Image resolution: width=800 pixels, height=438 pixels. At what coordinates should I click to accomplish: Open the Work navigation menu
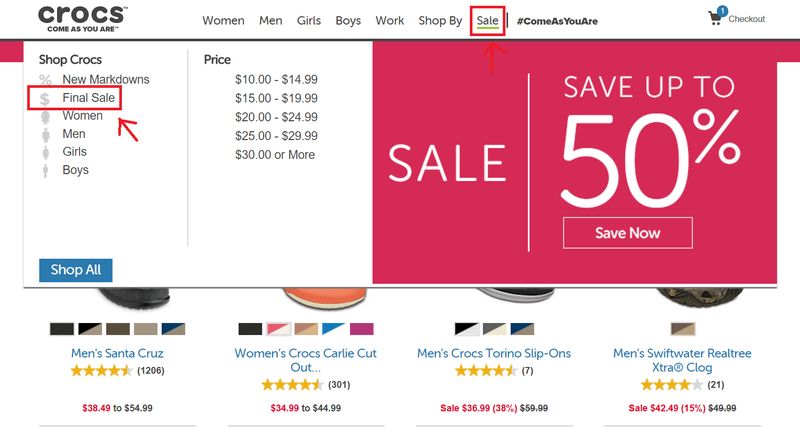[390, 21]
